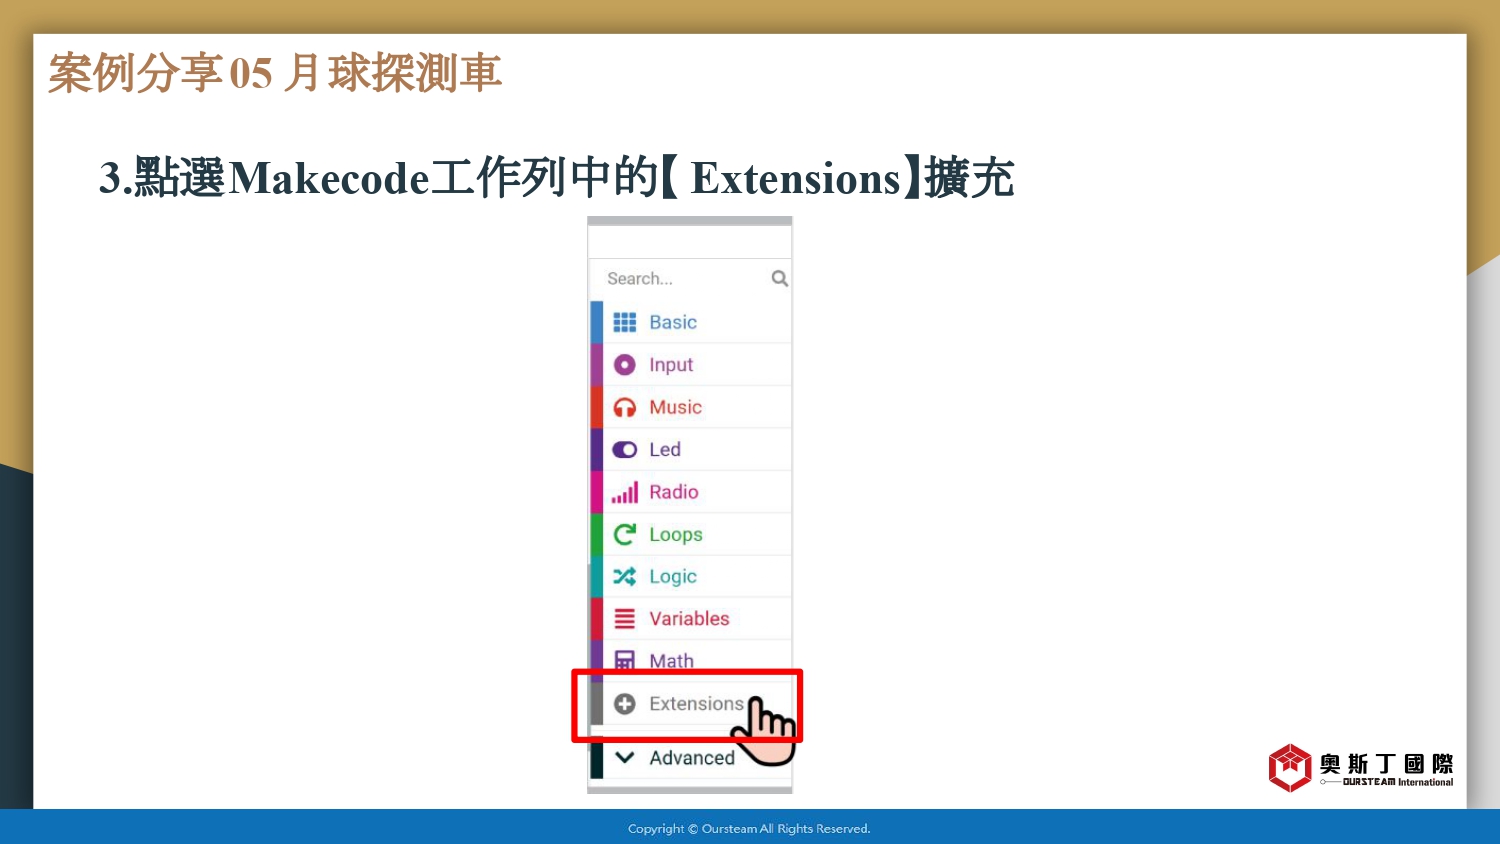Viewport: 1500px width, 844px height.
Task: Choose the Logic category
Action: point(691,576)
